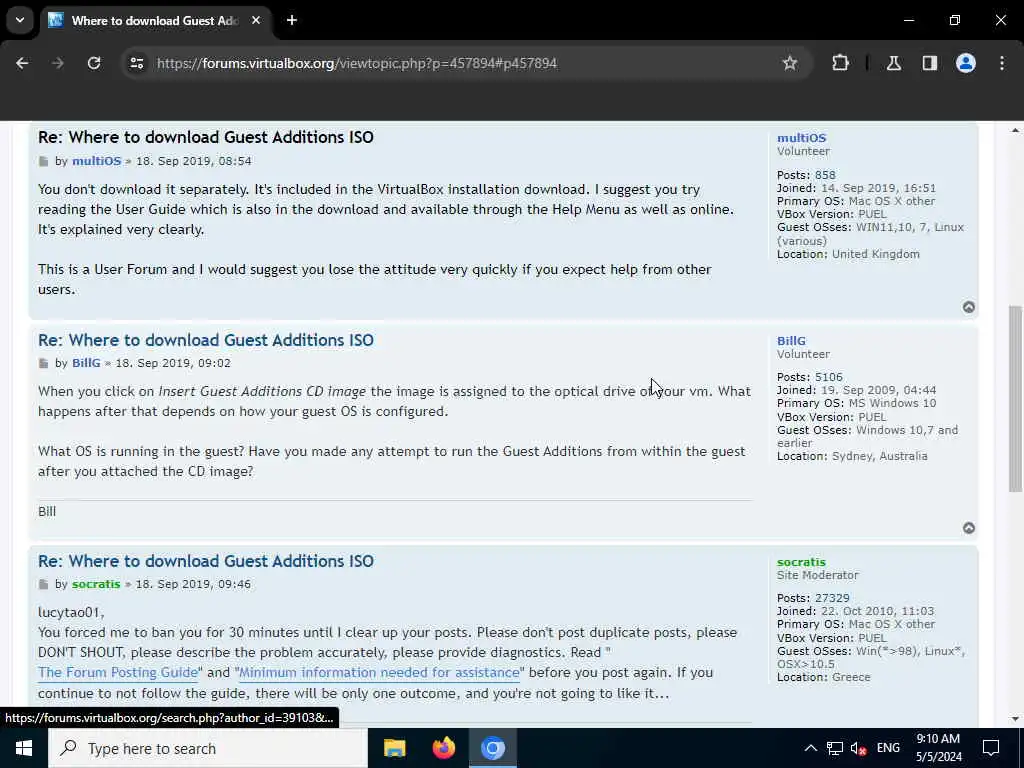Click signature text 'Bill'

coord(47,511)
